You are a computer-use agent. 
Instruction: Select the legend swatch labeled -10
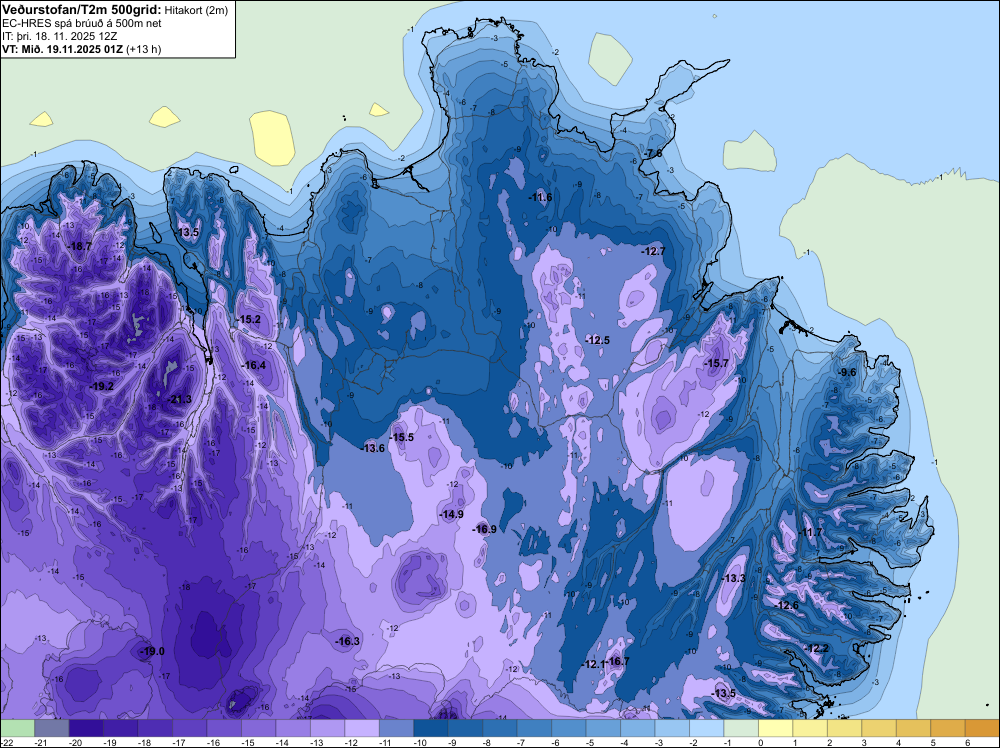point(430,728)
